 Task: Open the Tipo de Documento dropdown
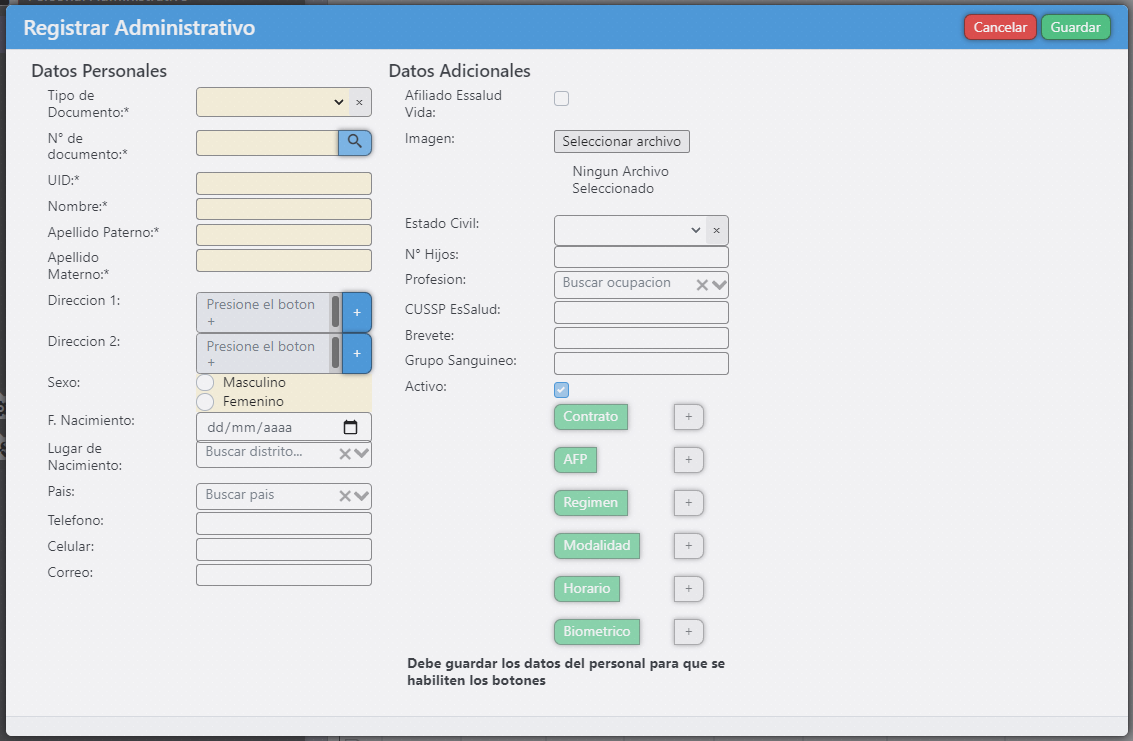272,102
